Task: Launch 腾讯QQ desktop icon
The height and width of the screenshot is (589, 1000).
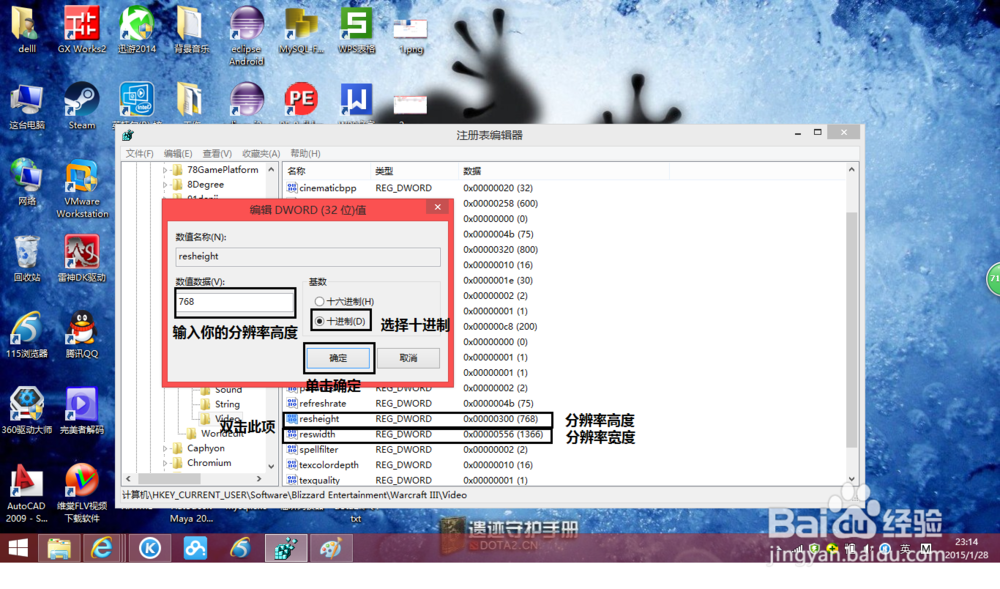Action: [82, 335]
